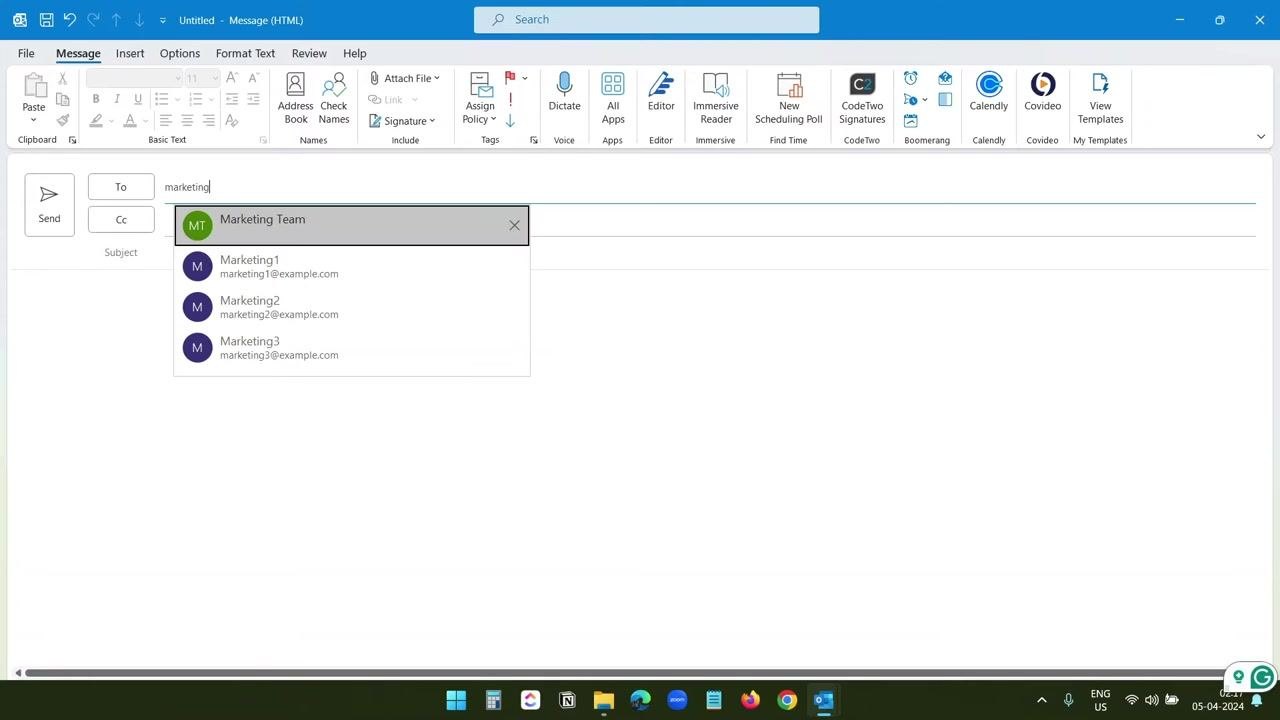1280x720 pixels.
Task: Open the Help tab
Action: (355, 53)
